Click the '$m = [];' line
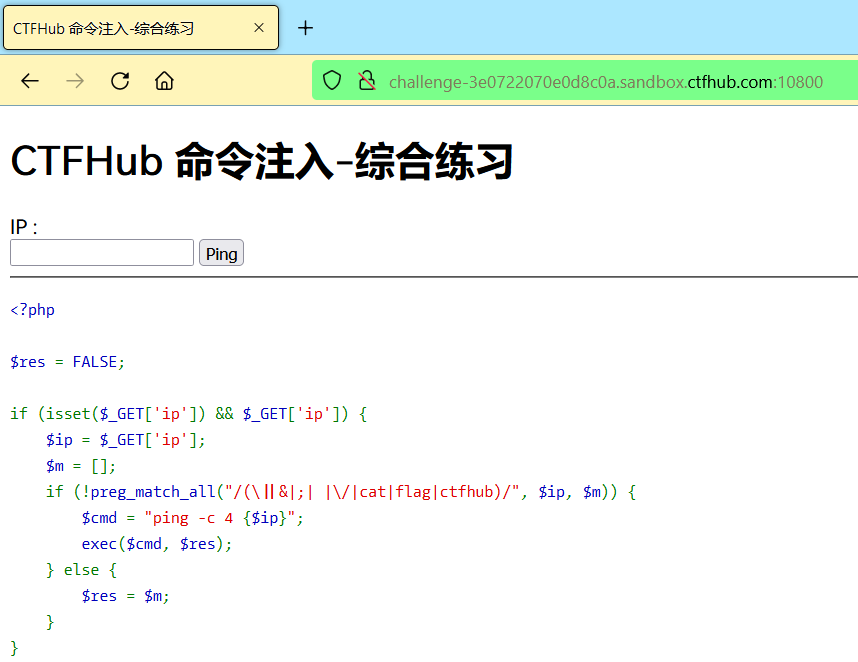 (81, 466)
